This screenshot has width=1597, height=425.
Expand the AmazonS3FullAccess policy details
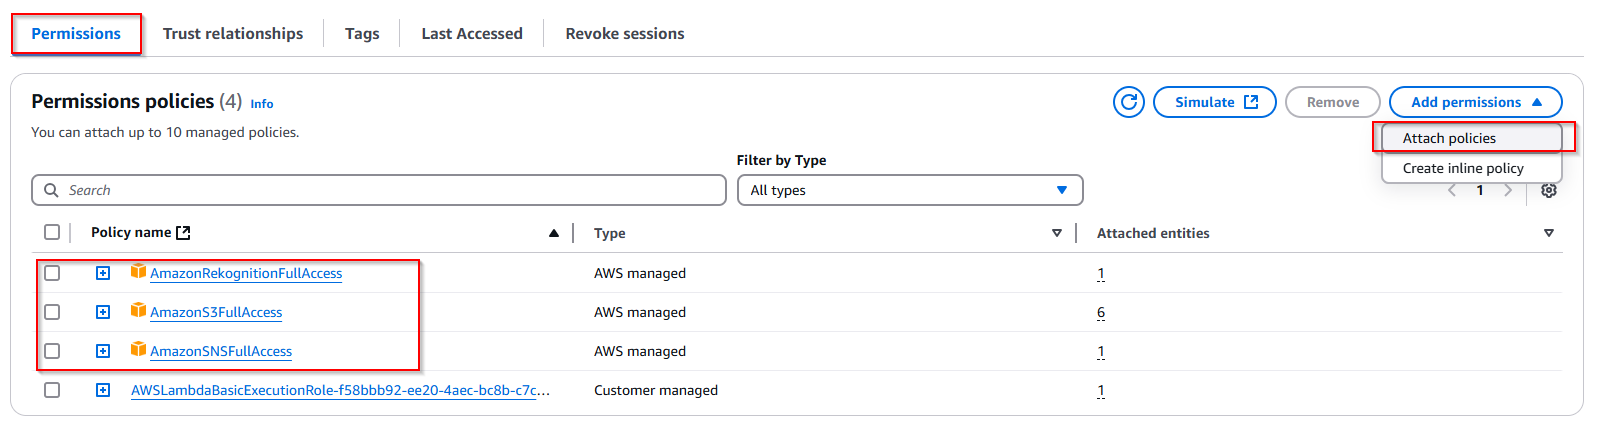[103, 312]
